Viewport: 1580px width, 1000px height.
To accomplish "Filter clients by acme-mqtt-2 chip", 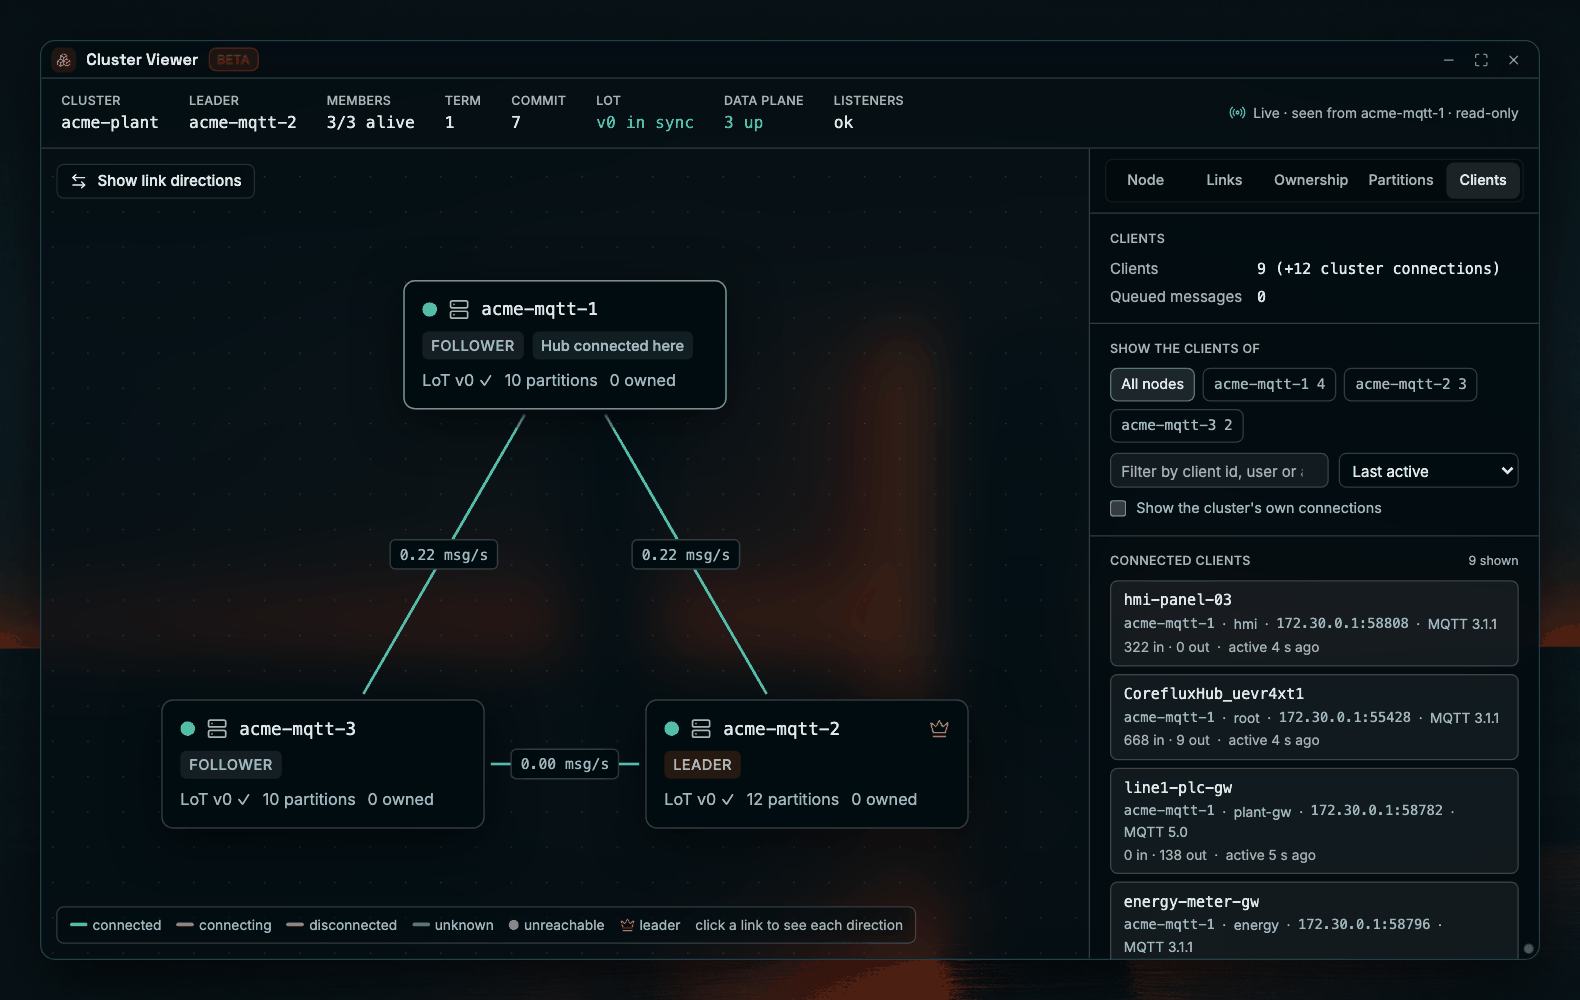I will [1410, 384].
